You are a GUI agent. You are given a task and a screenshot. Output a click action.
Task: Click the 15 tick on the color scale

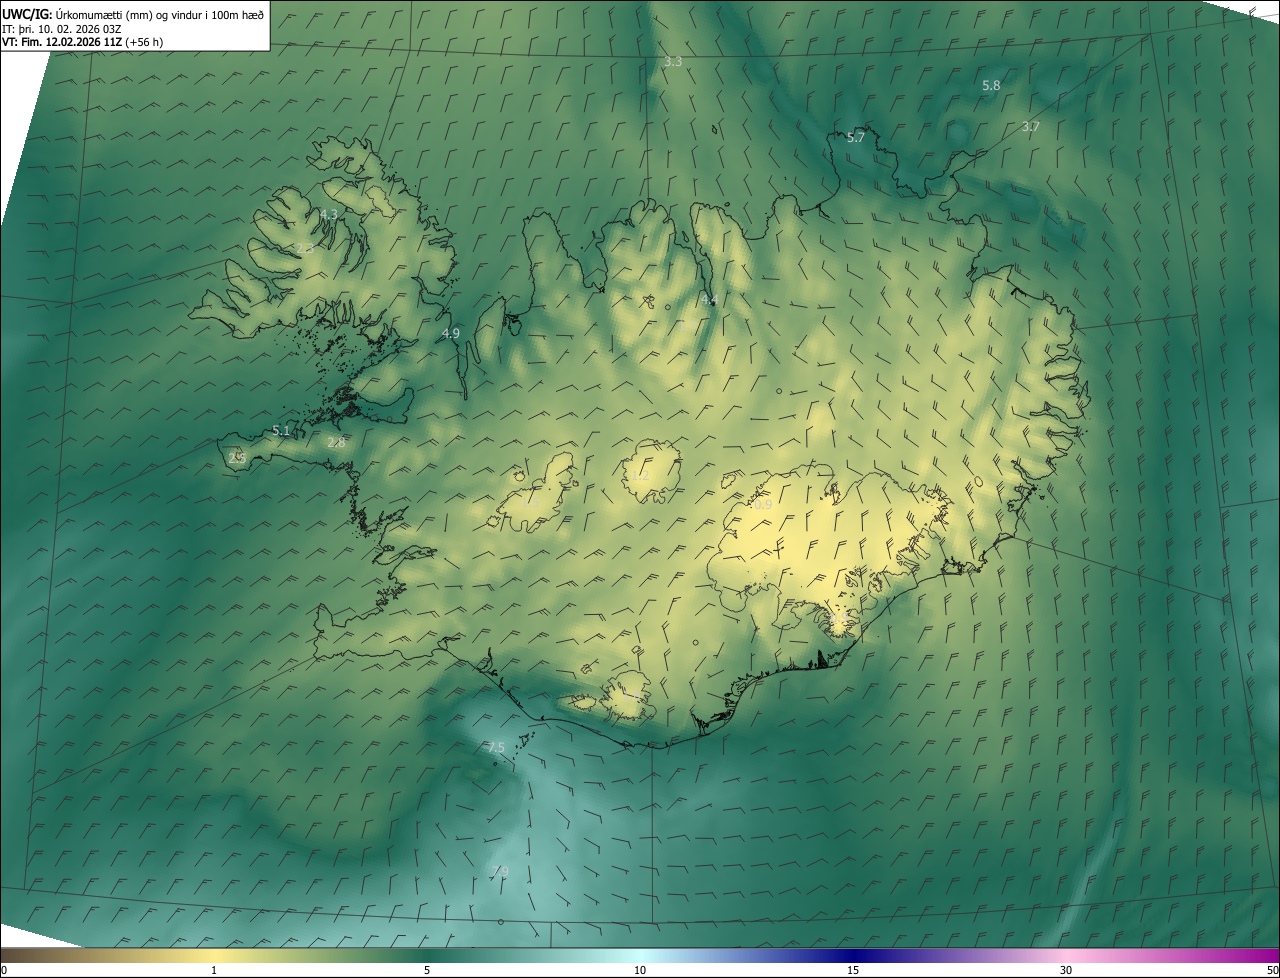[853, 970]
